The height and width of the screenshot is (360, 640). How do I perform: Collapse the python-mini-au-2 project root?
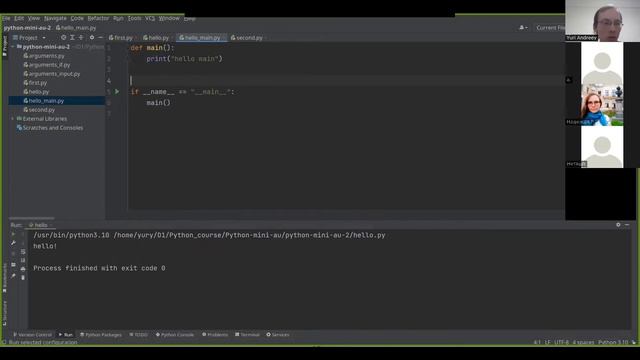(x=13, y=47)
